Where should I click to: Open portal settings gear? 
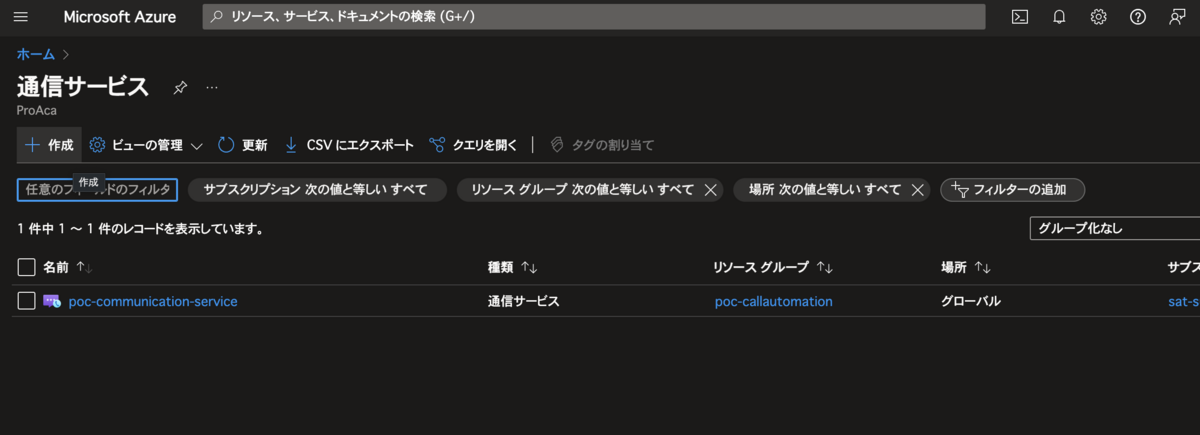click(x=1098, y=17)
